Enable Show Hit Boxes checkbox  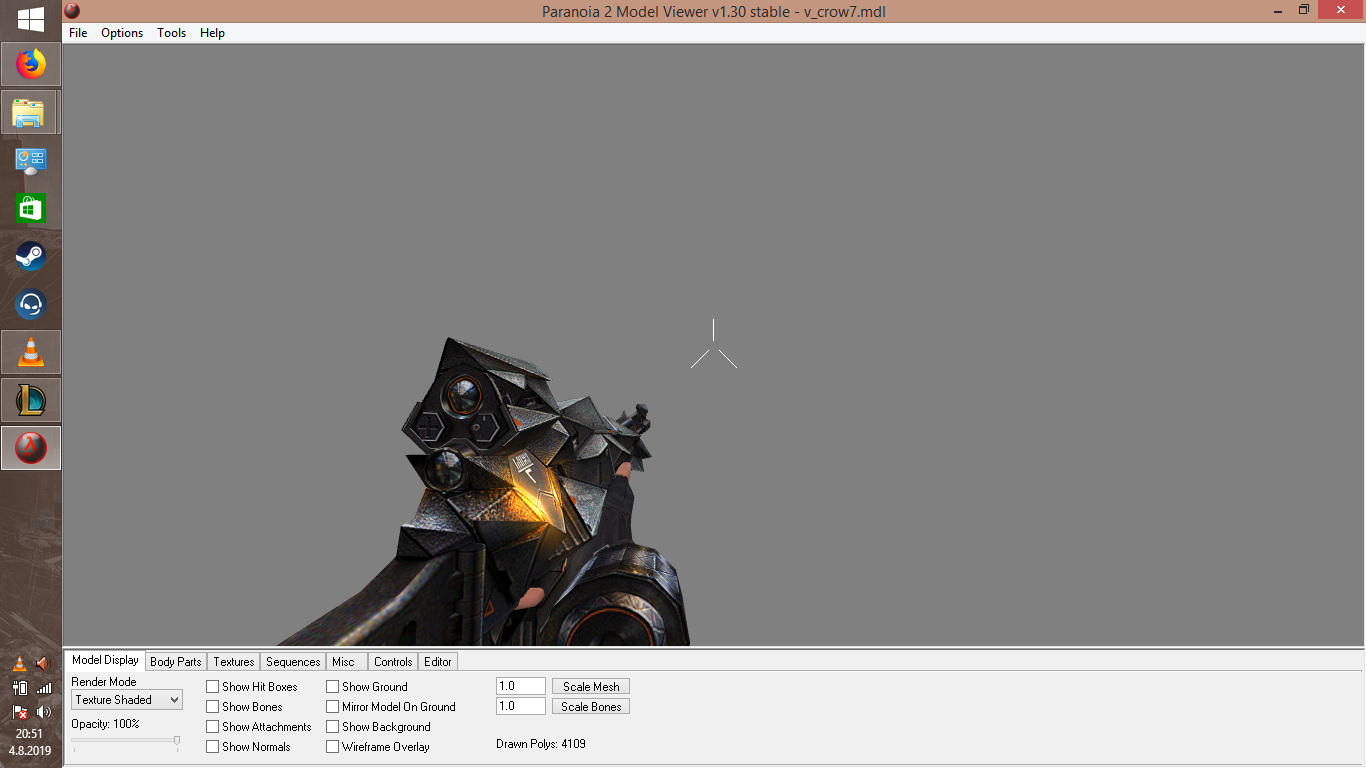coord(213,687)
